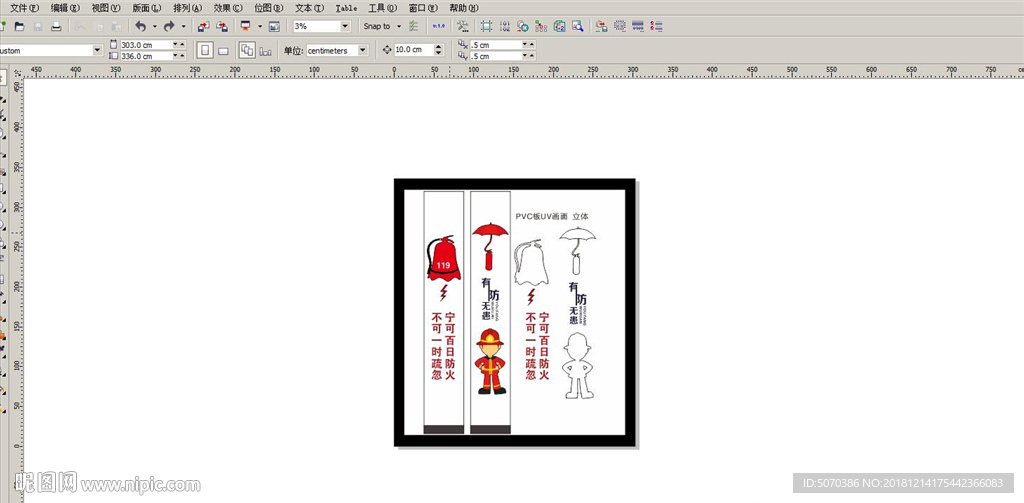
Task: Click the nudge distance field 10.0 cm
Action: 413,50
